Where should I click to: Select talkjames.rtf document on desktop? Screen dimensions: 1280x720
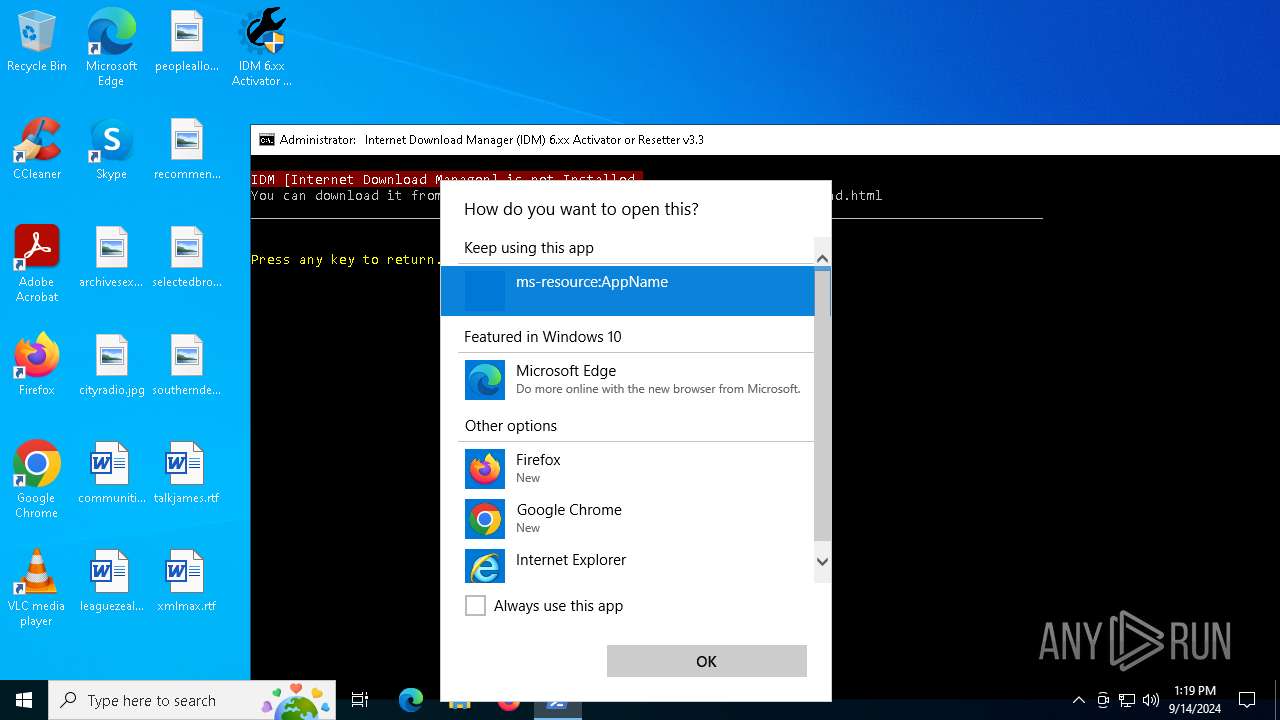[x=187, y=474]
